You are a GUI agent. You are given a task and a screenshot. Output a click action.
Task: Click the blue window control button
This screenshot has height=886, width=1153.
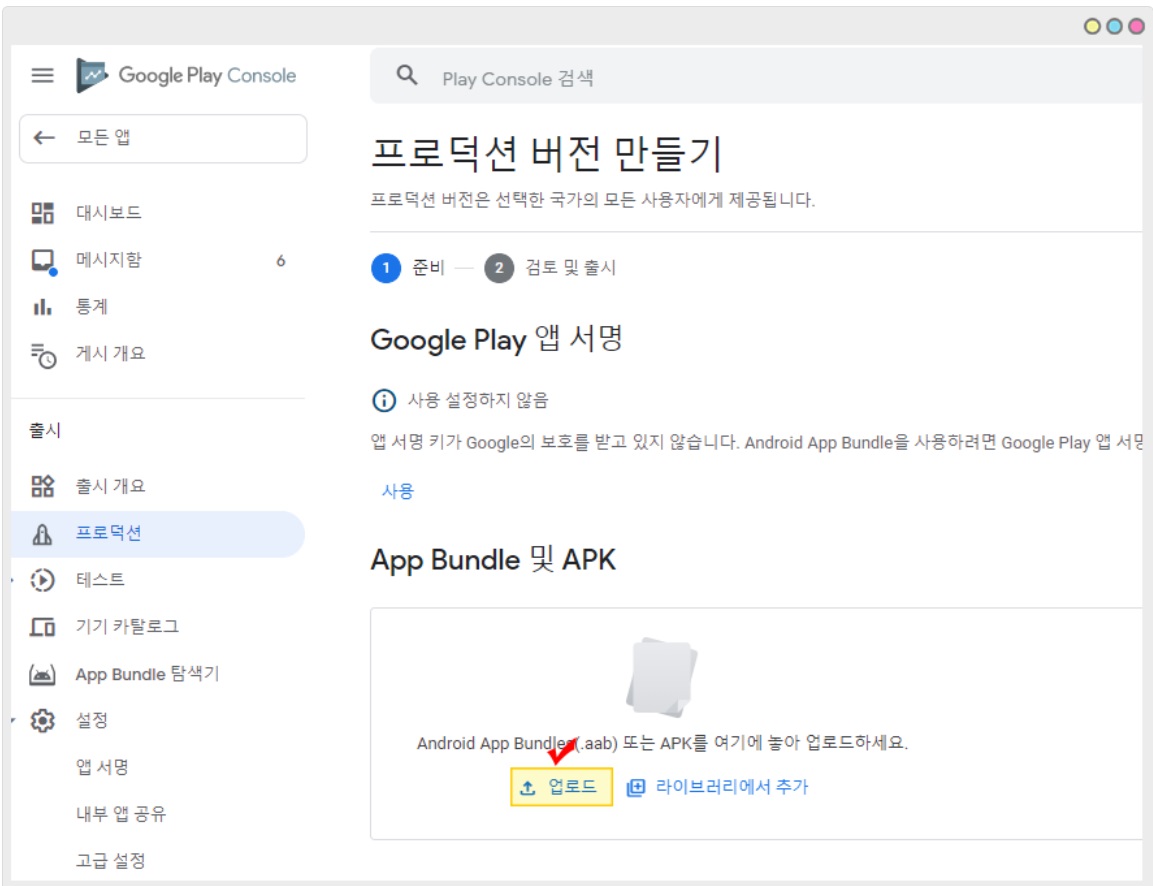click(x=1114, y=26)
